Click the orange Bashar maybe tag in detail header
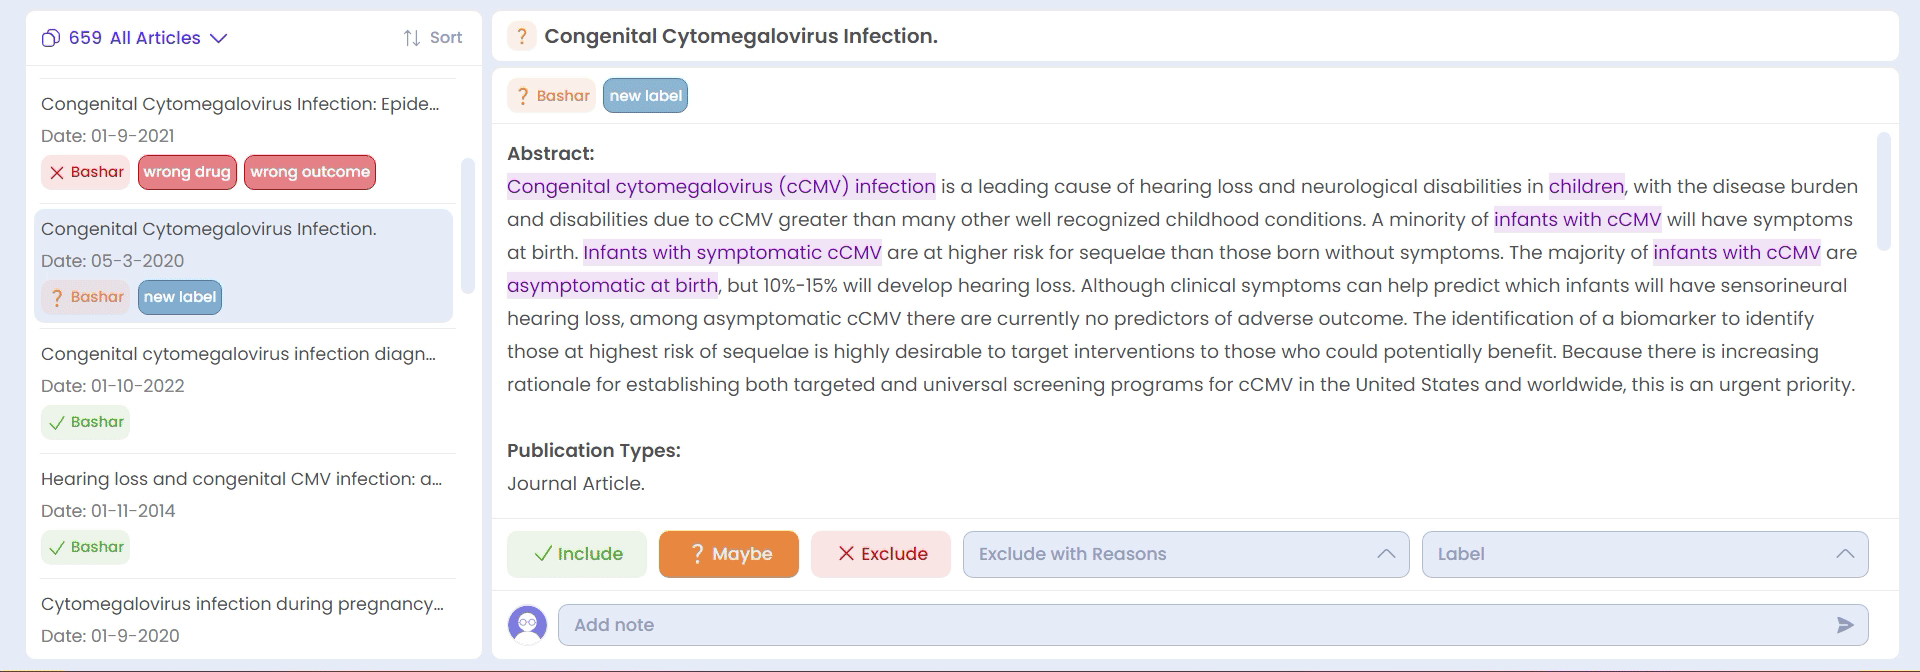The height and width of the screenshot is (672, 1920). pos(551,96)
